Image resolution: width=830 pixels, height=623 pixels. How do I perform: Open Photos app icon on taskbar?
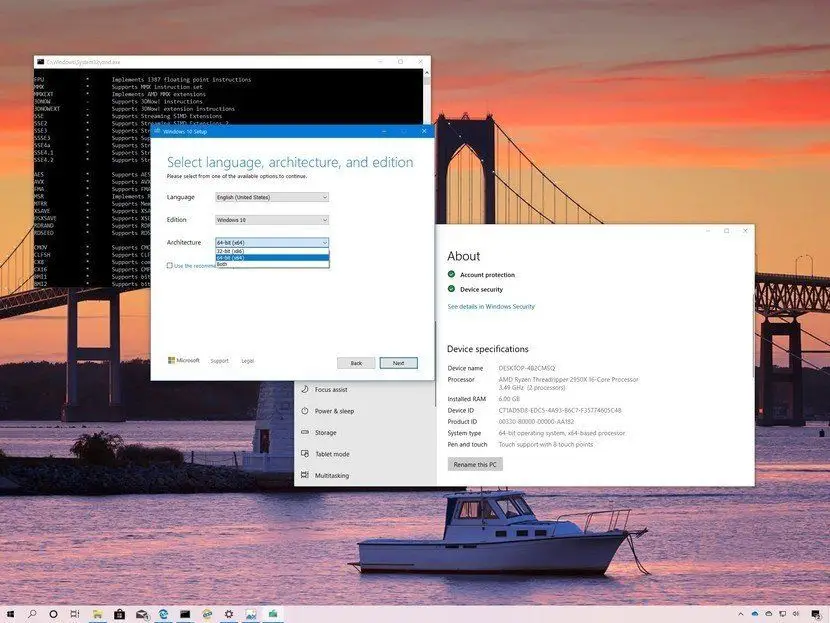click(251, 614)
